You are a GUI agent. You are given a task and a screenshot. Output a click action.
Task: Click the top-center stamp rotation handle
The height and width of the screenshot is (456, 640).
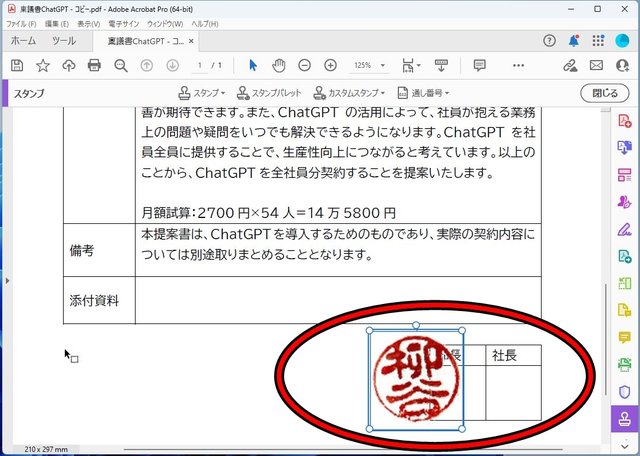pyautogui.click(x=416, y=325)
